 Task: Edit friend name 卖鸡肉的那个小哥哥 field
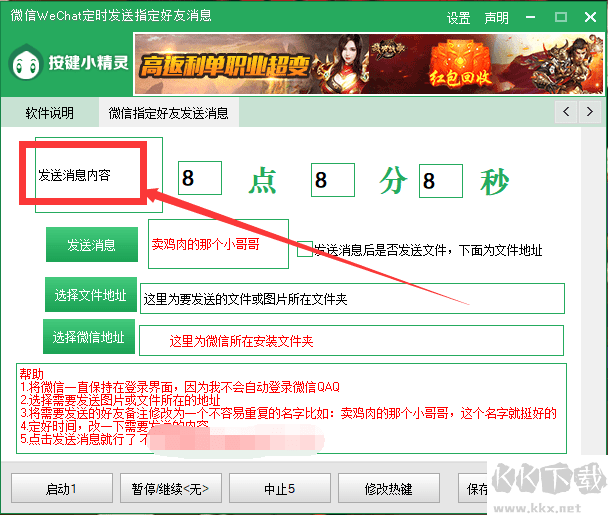click(x=218, y=244)
